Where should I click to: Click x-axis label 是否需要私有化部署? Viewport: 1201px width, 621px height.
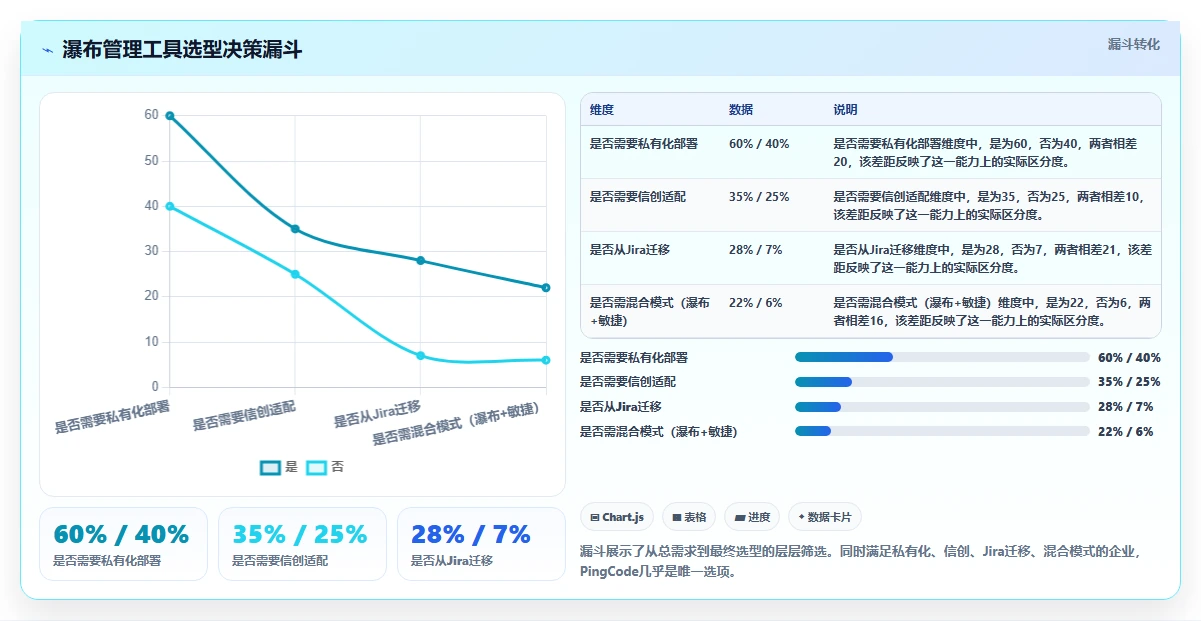pyautogui.click(x=112, y=417)
